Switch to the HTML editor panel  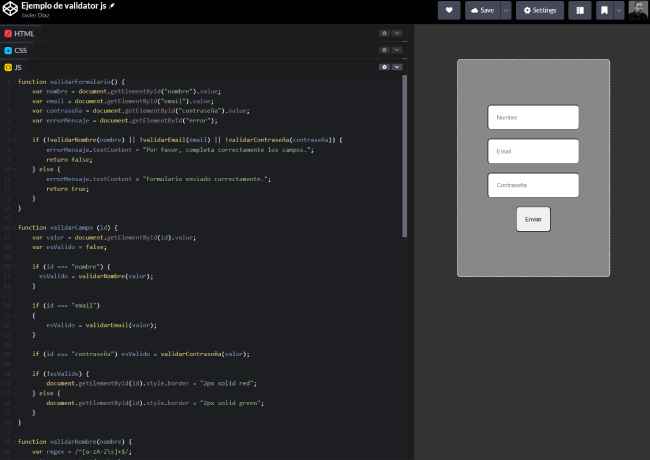click(19, 34)
